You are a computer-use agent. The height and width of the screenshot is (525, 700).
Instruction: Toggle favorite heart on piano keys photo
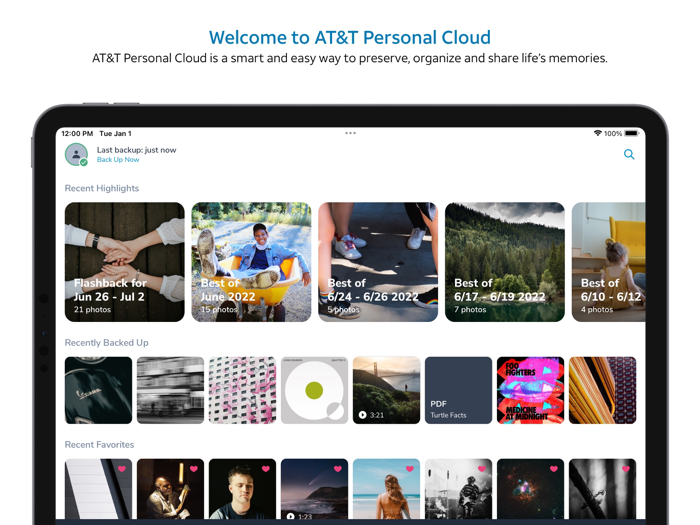[x=122, y=469]
